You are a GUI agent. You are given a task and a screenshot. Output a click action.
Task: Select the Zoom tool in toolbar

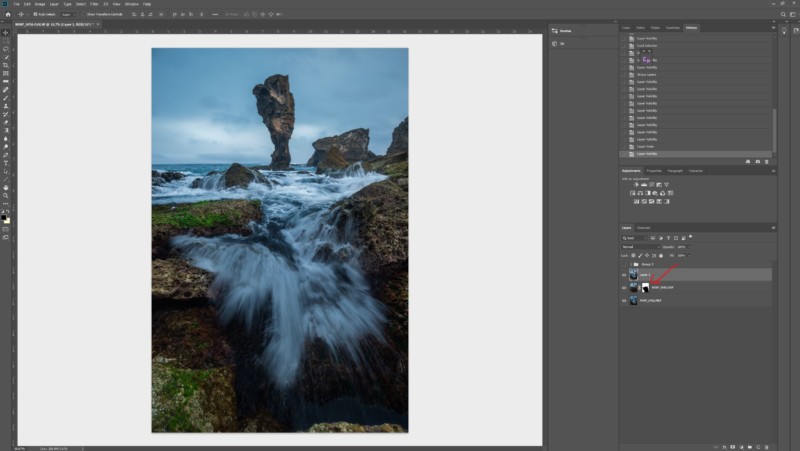6,196
